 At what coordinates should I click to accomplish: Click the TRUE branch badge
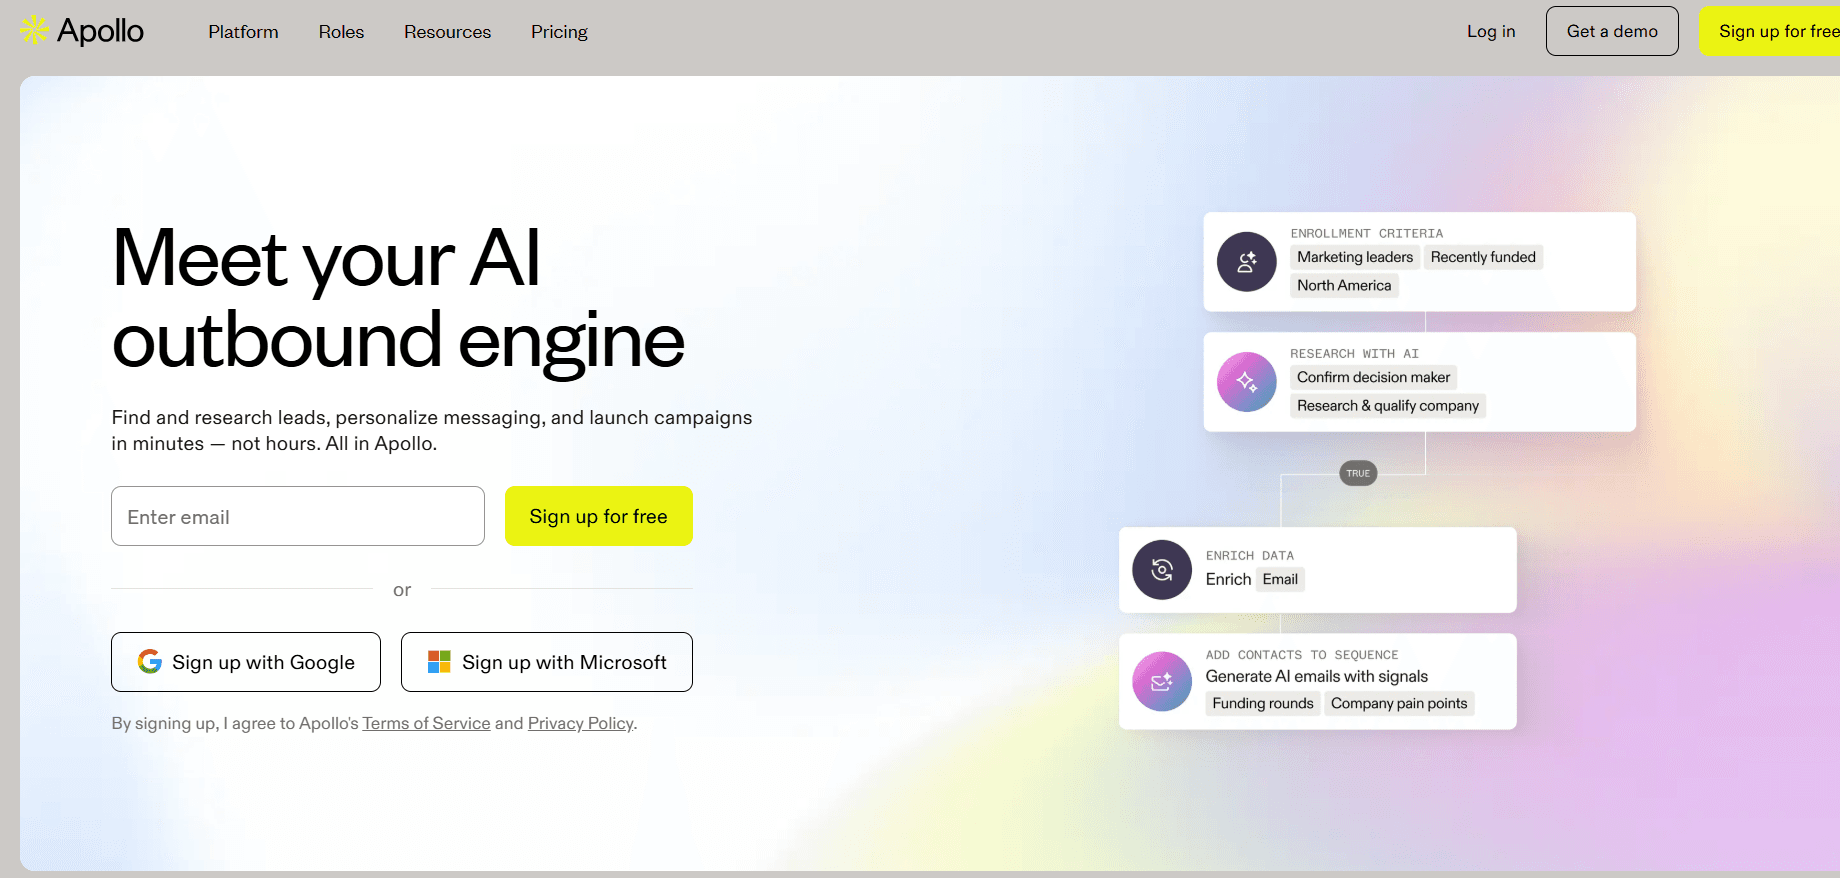pos(1358,473)
